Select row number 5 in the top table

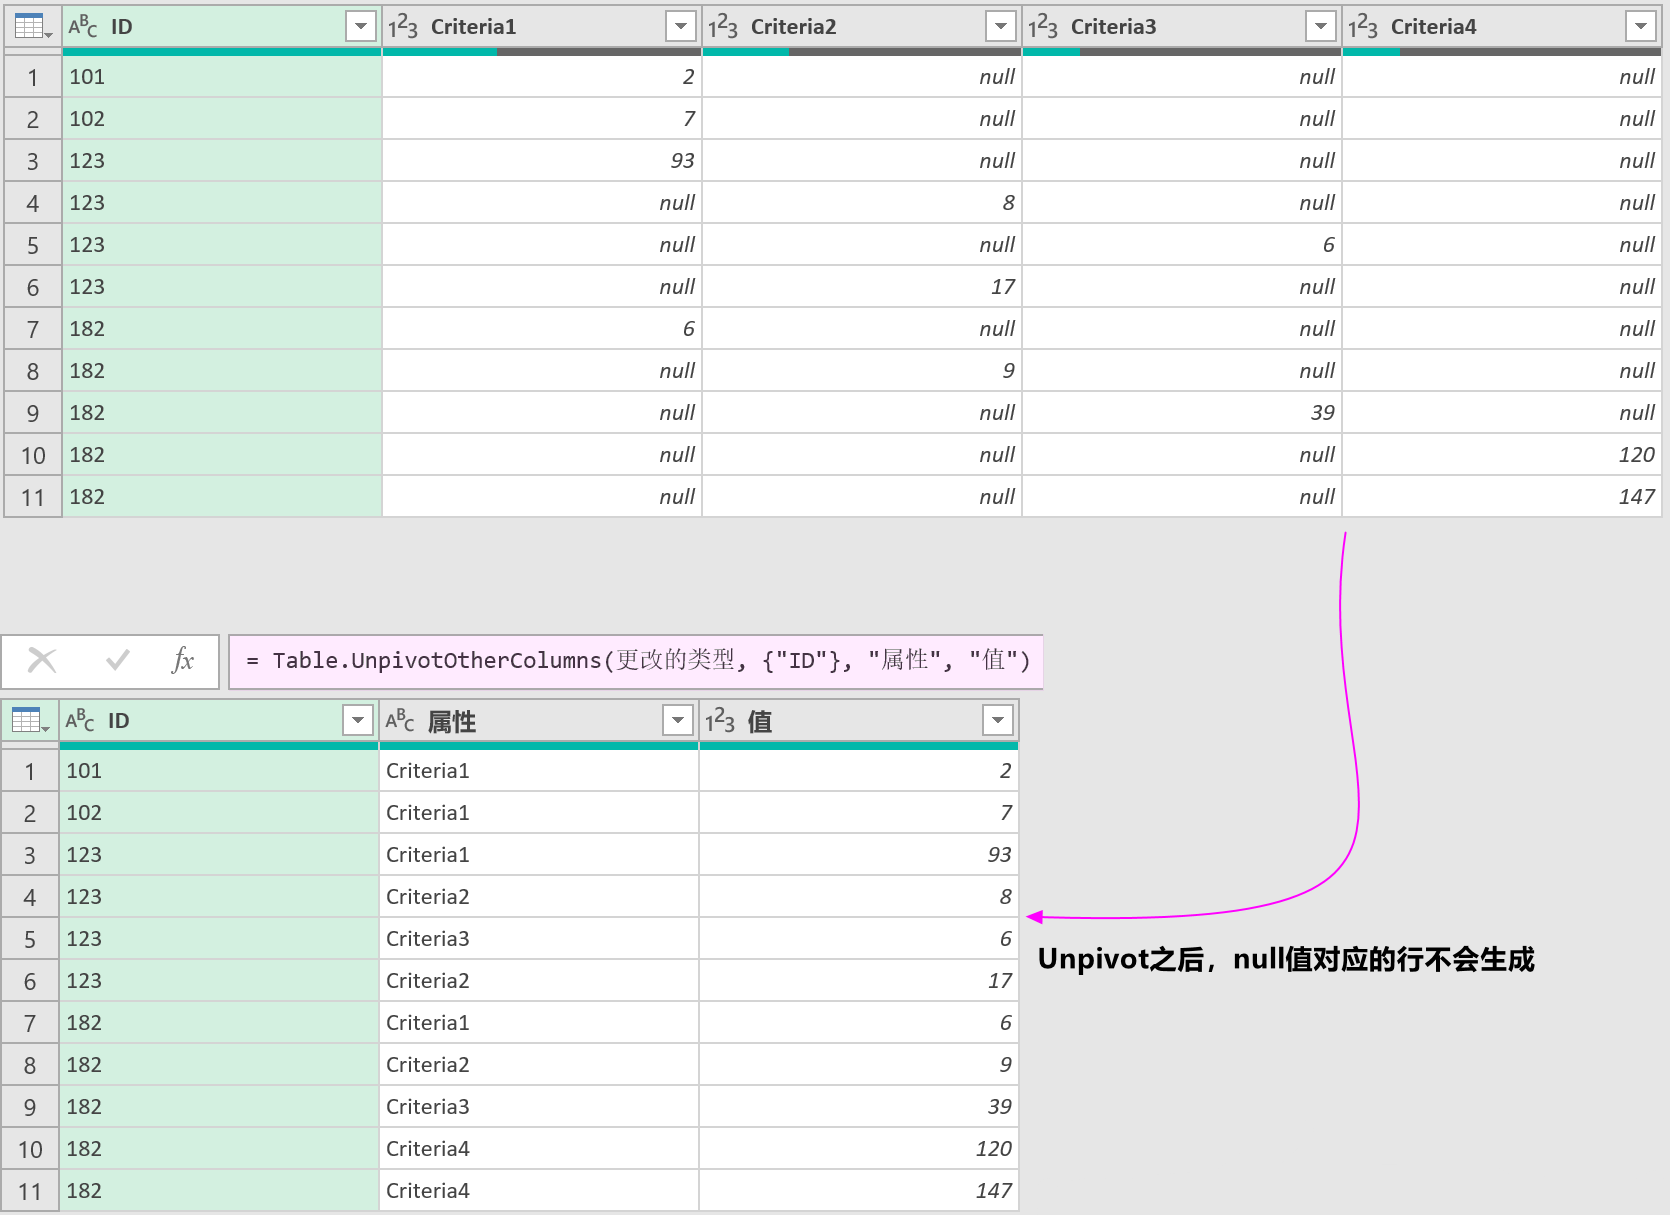pyautogui.click(x=33, y=245)
